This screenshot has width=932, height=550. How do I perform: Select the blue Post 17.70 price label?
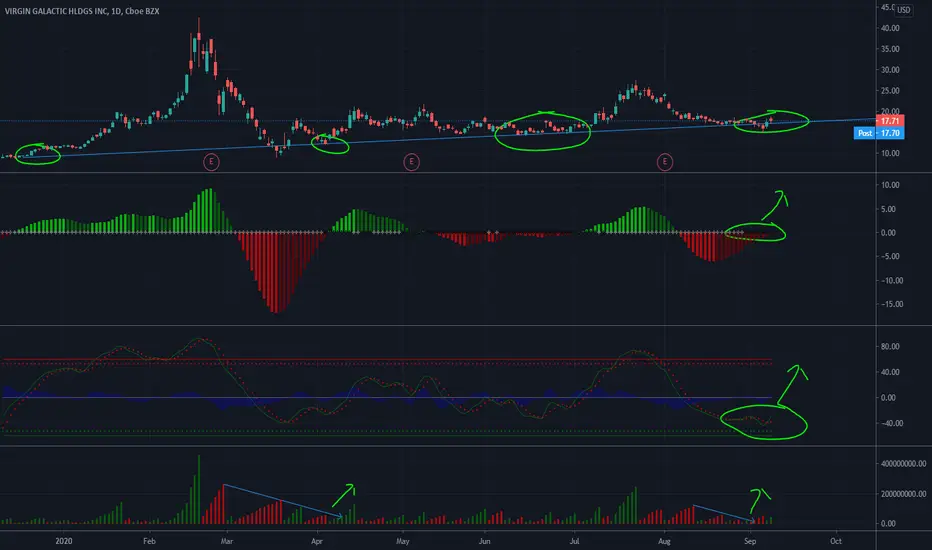click(879, 133)
